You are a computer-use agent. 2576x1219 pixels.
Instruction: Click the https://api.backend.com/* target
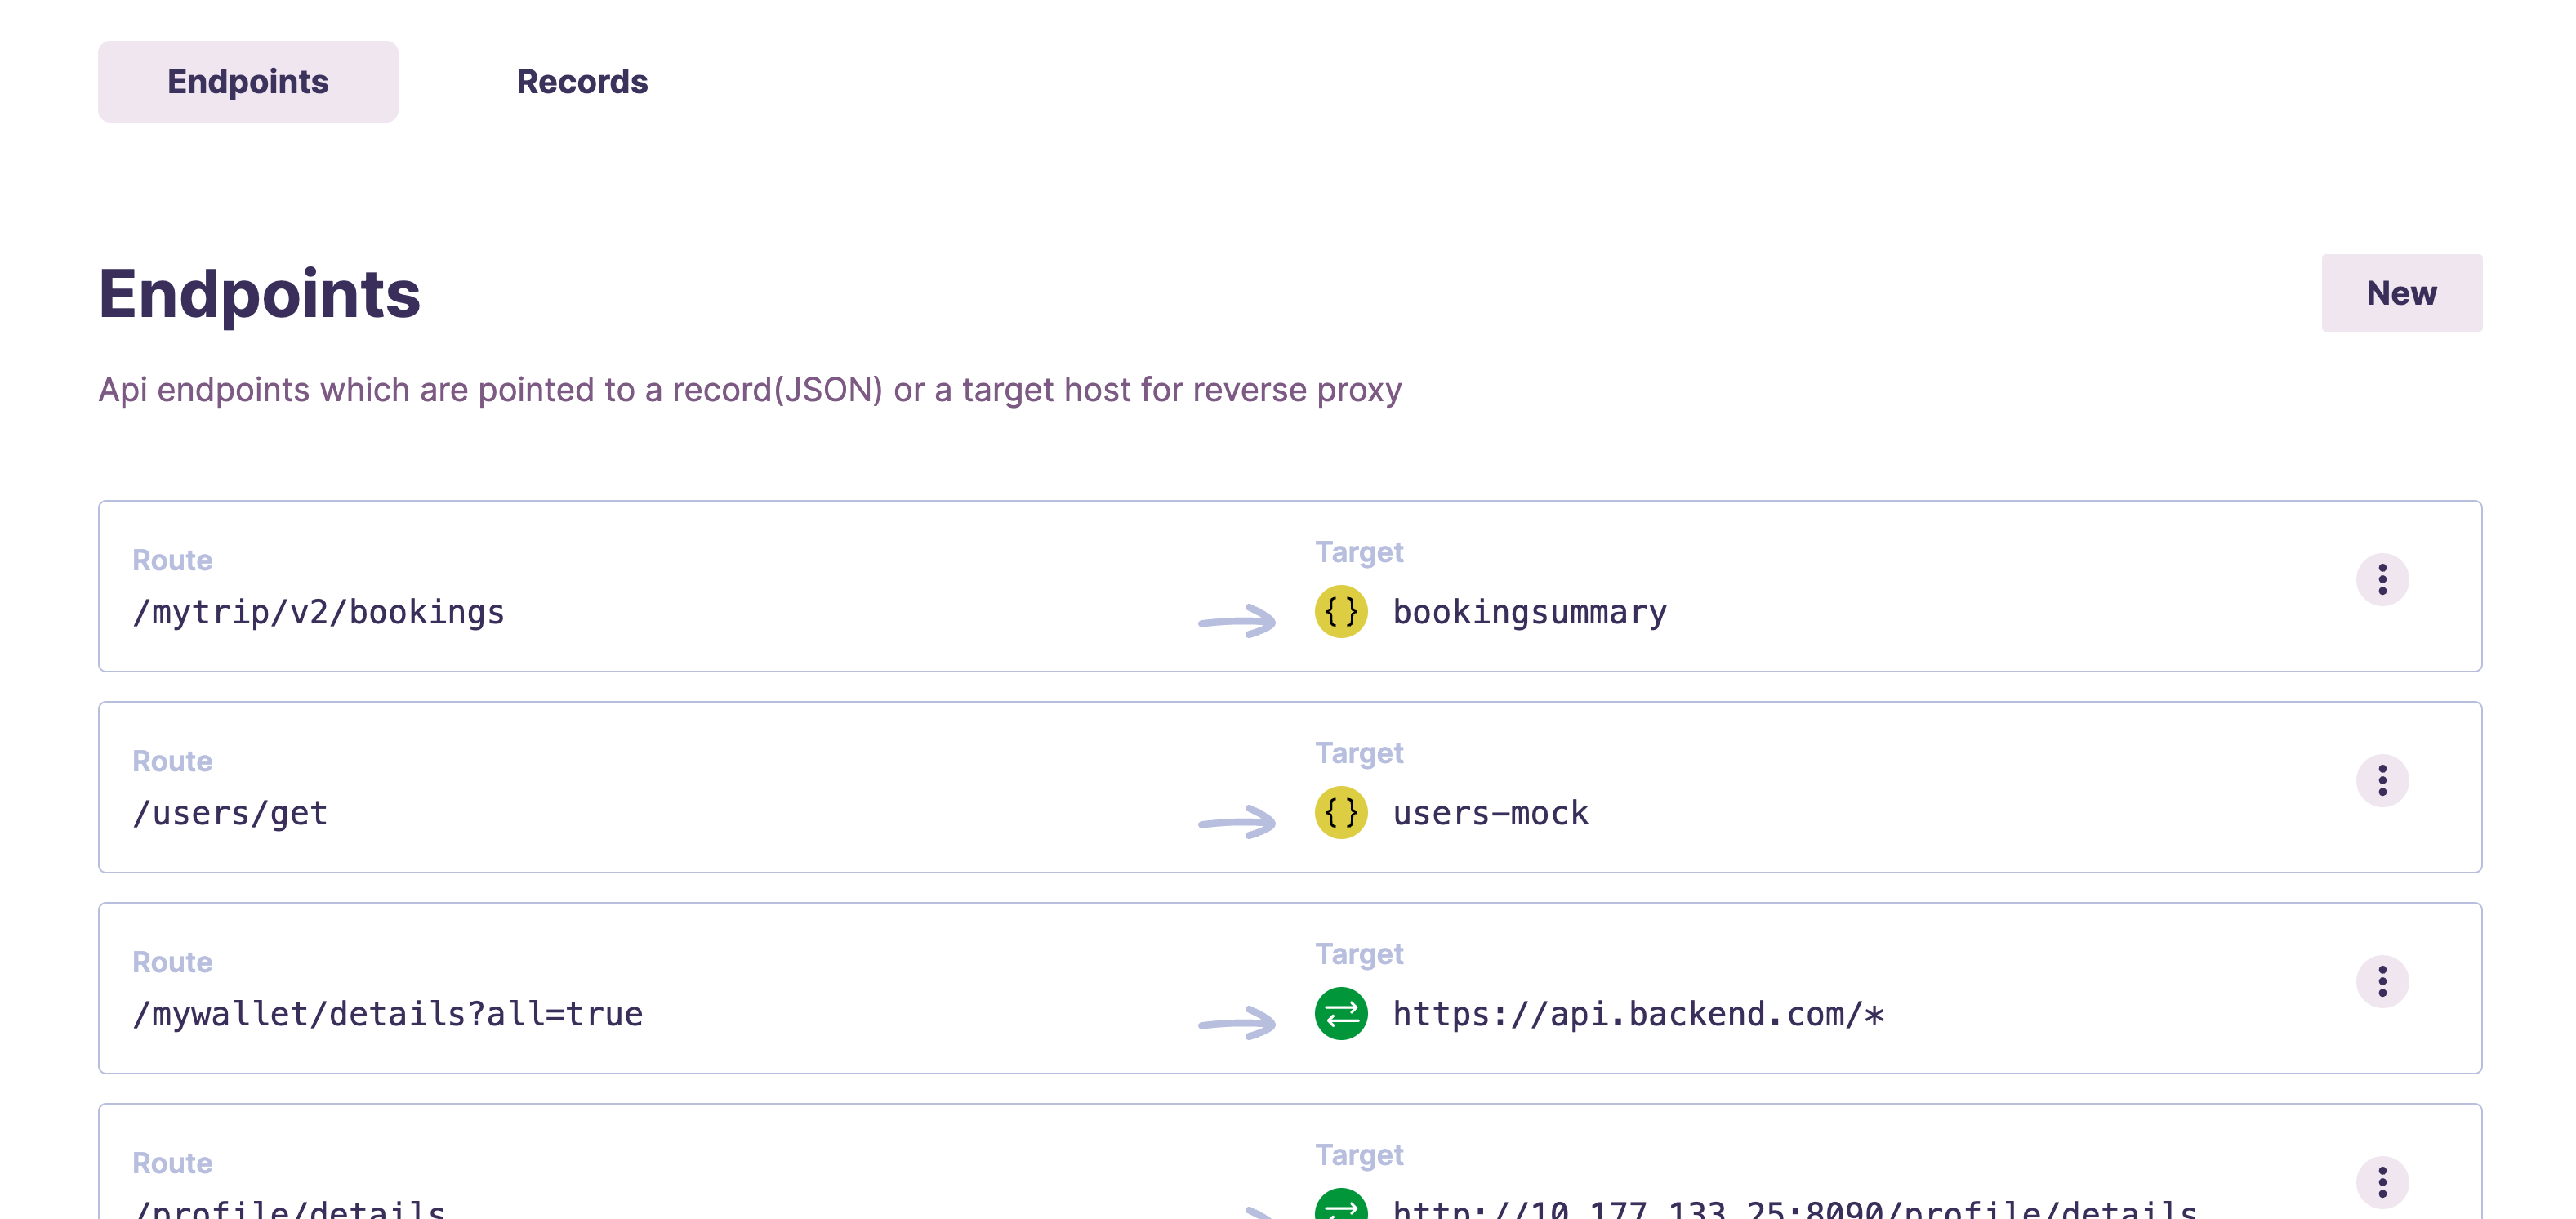tap(1638, 1014)
